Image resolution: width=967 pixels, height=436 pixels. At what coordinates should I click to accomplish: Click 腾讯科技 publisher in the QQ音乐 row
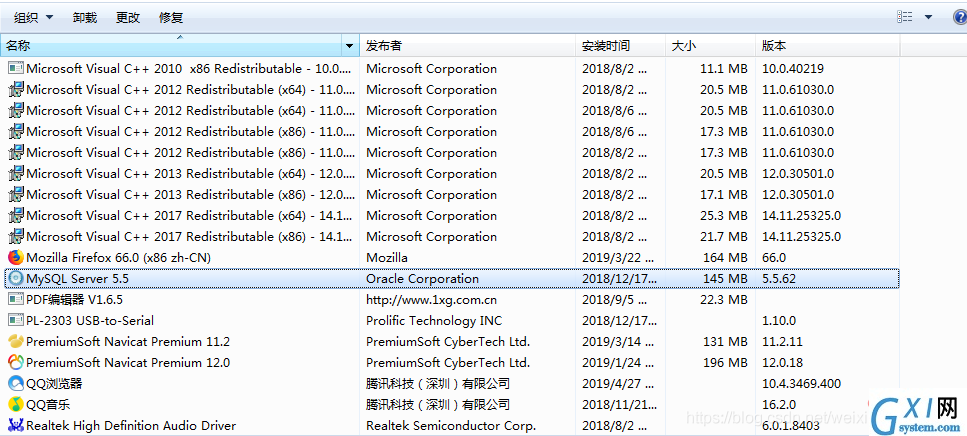(x=438, y=405)
